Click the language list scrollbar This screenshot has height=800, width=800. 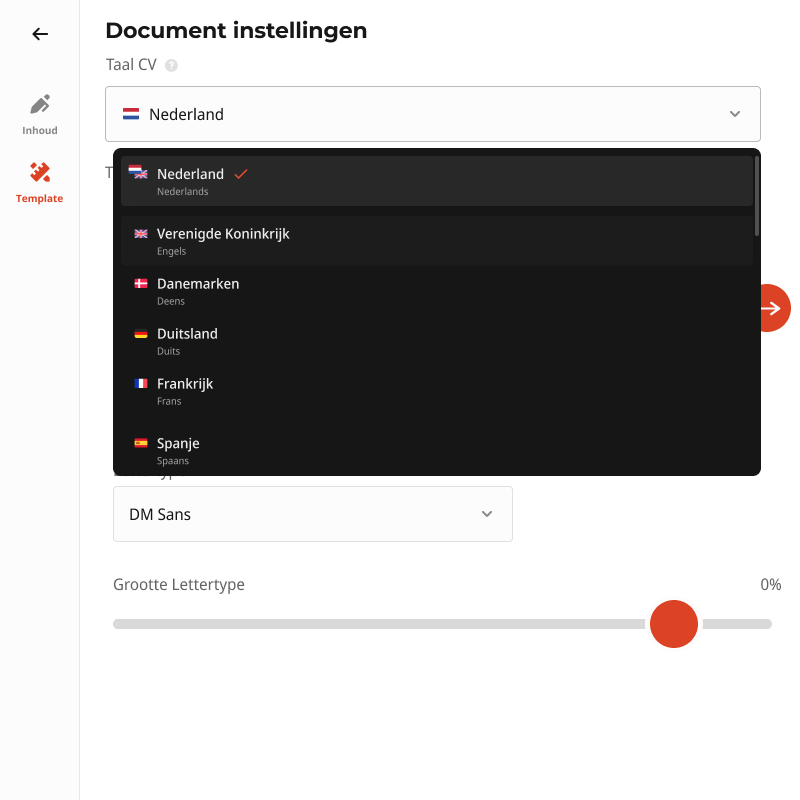tap(757, 196)
